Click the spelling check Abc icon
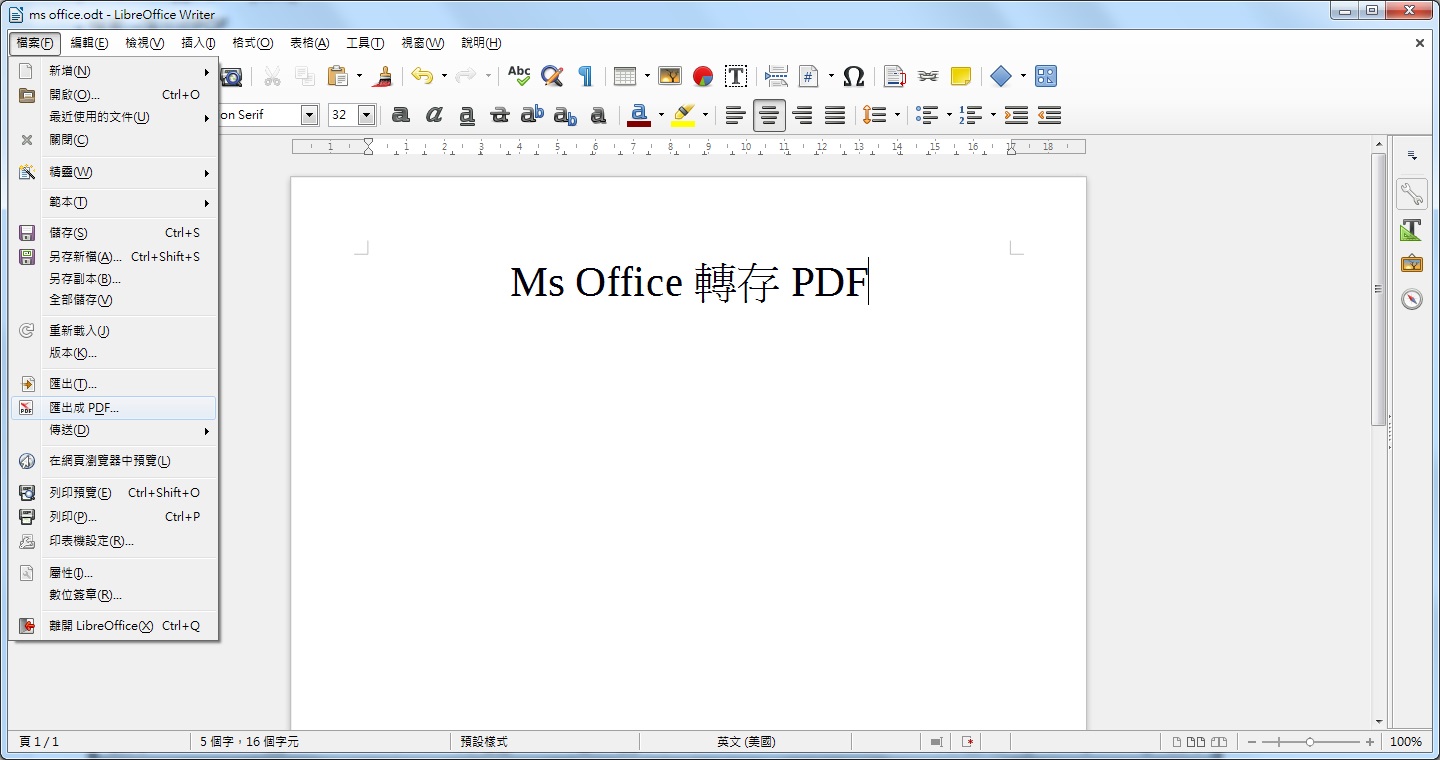Screen dimensions: 1440x760 pos(519,77)
